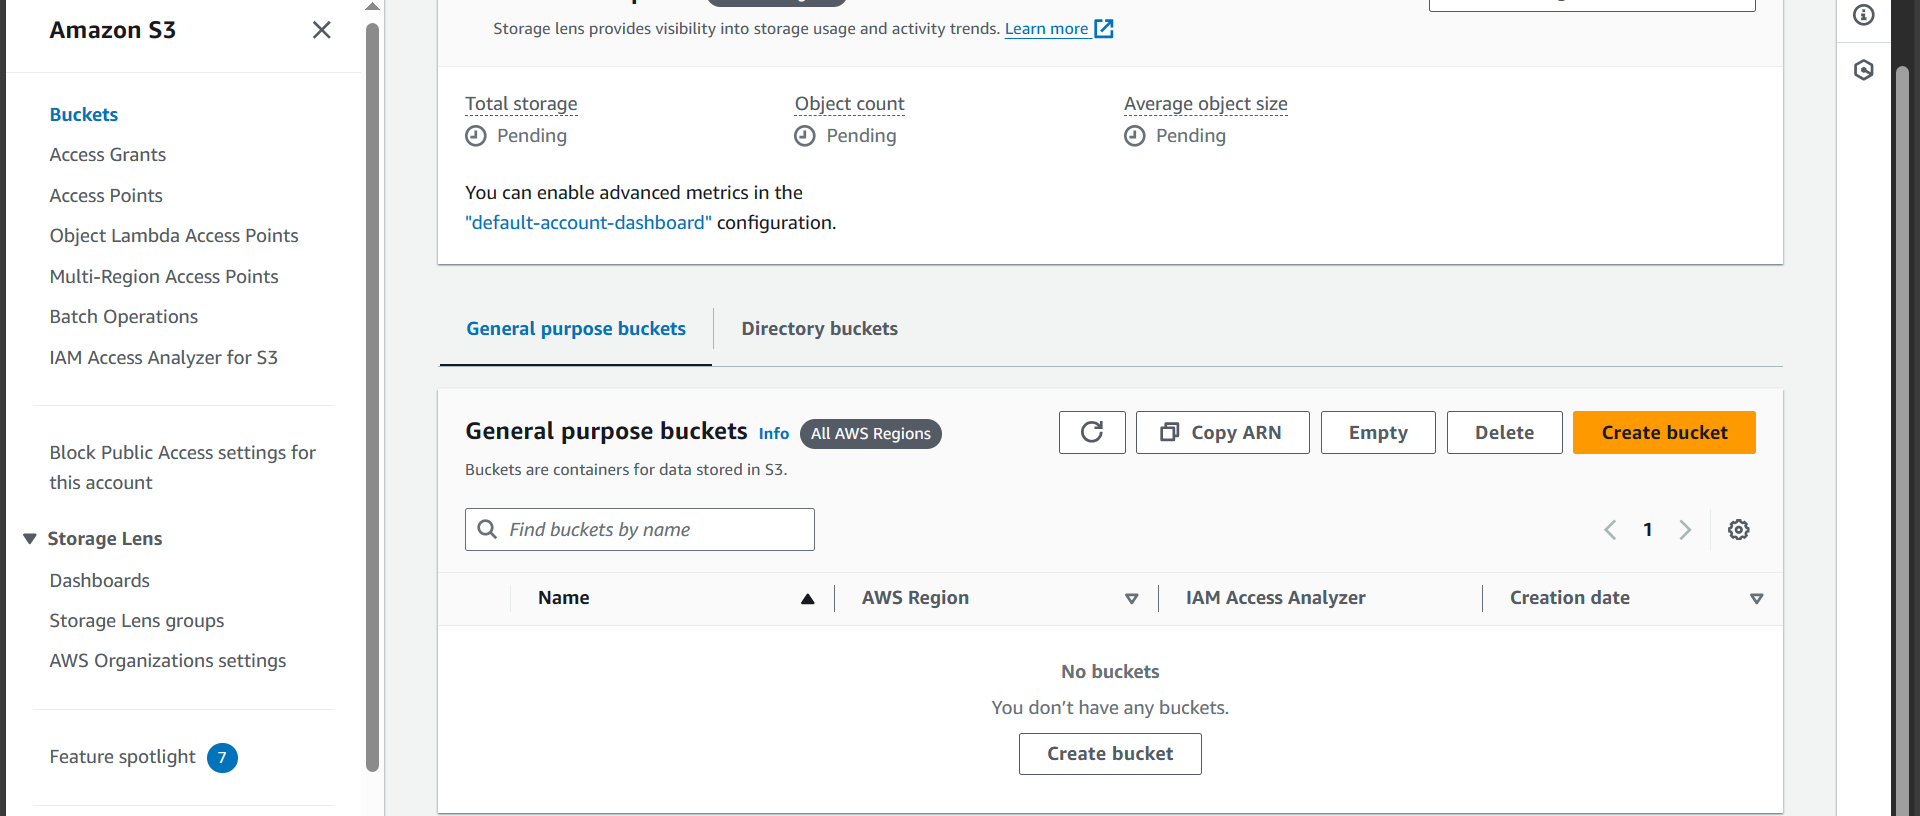Click the external link icon beside Learn more
This screenshot has width=1920, height=816.
[x=1104, y=28]
